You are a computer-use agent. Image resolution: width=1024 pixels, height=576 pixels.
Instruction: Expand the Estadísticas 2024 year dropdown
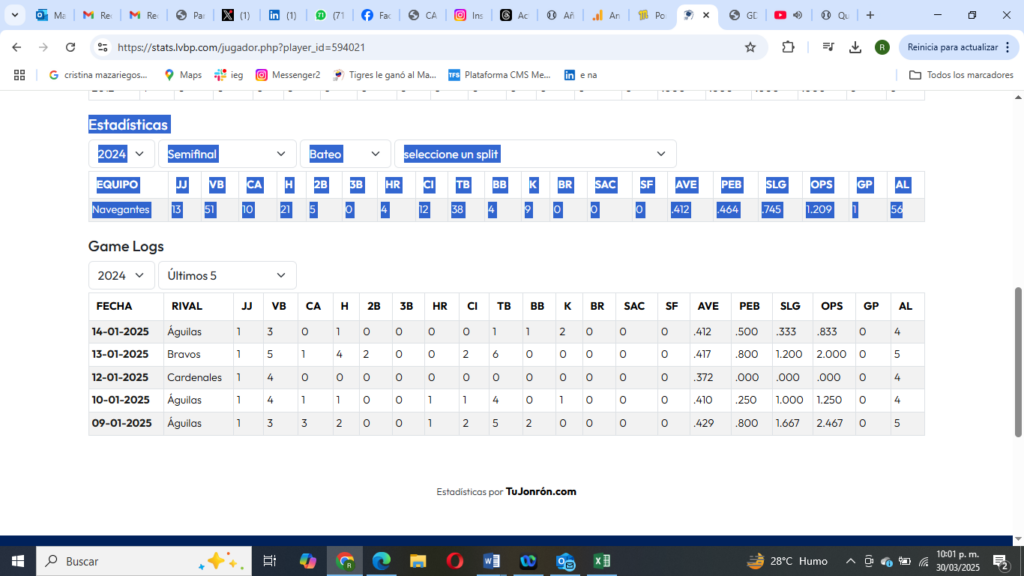click(121, 154)
